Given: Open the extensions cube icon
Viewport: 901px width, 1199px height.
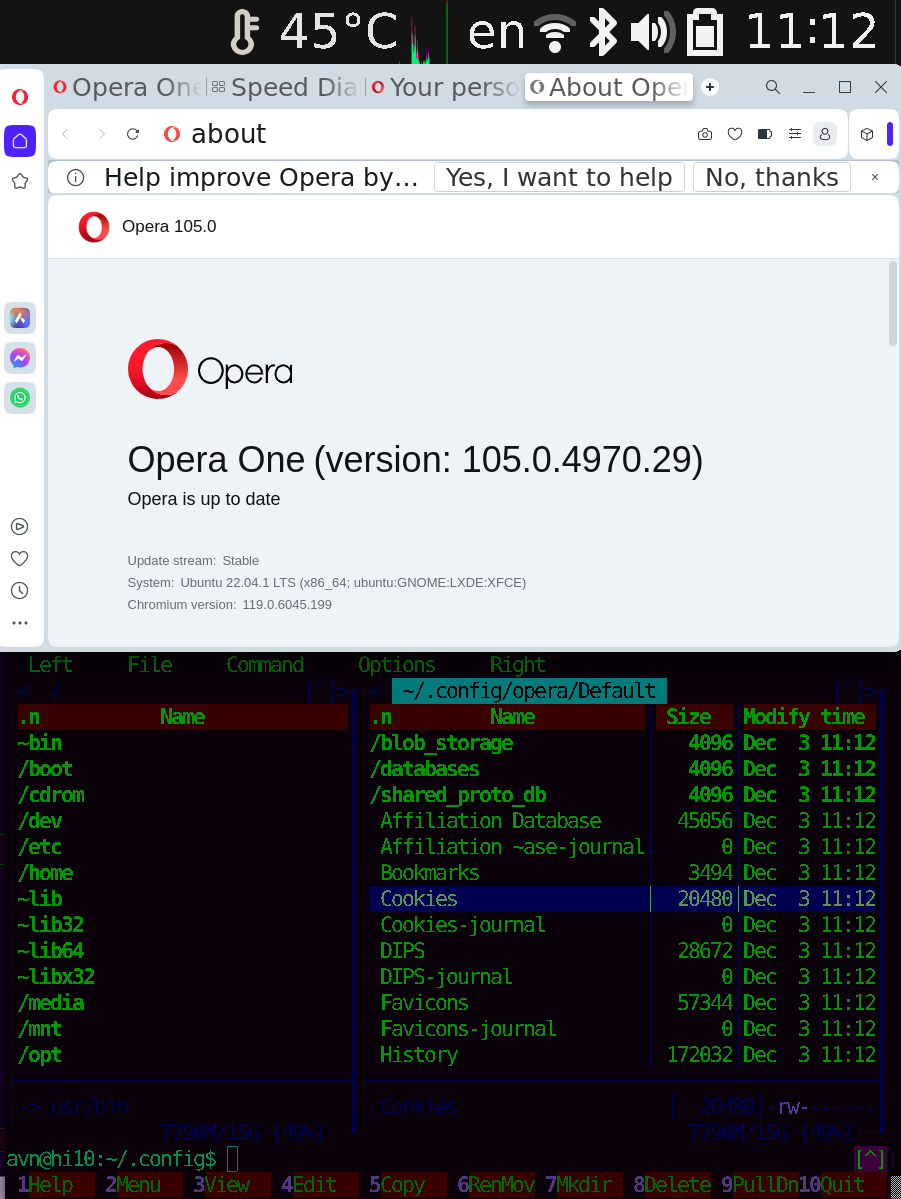Looking at the screenshot, I should pyautogui.click(x=867, y=135).
